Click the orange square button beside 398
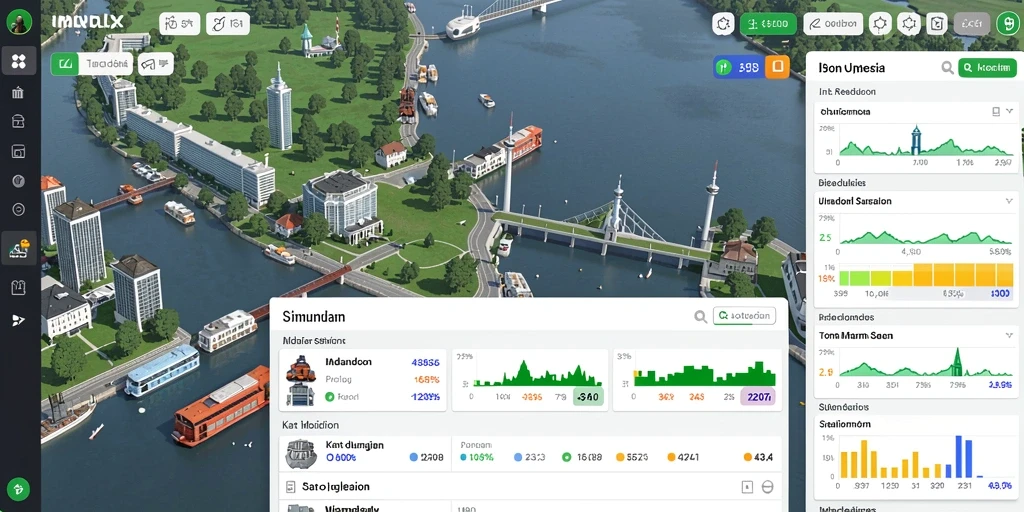Viewport: 1024px width, 512px height. pyautogui.click(x=777, y=67)
